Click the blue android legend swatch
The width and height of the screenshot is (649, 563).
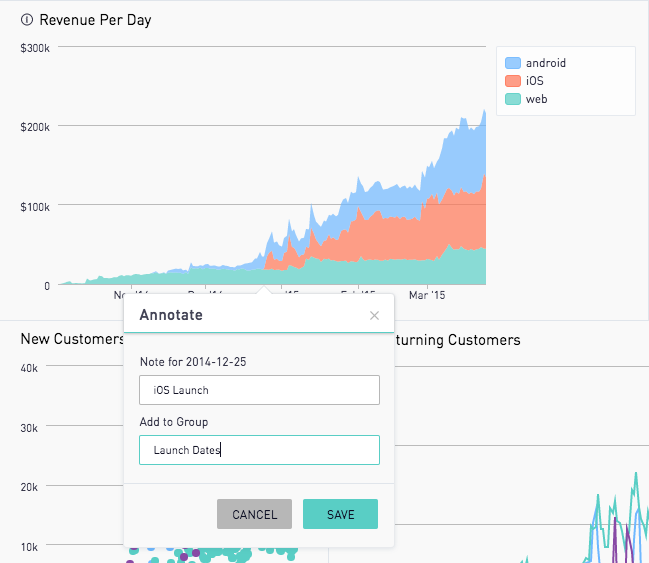coord(513,63)
